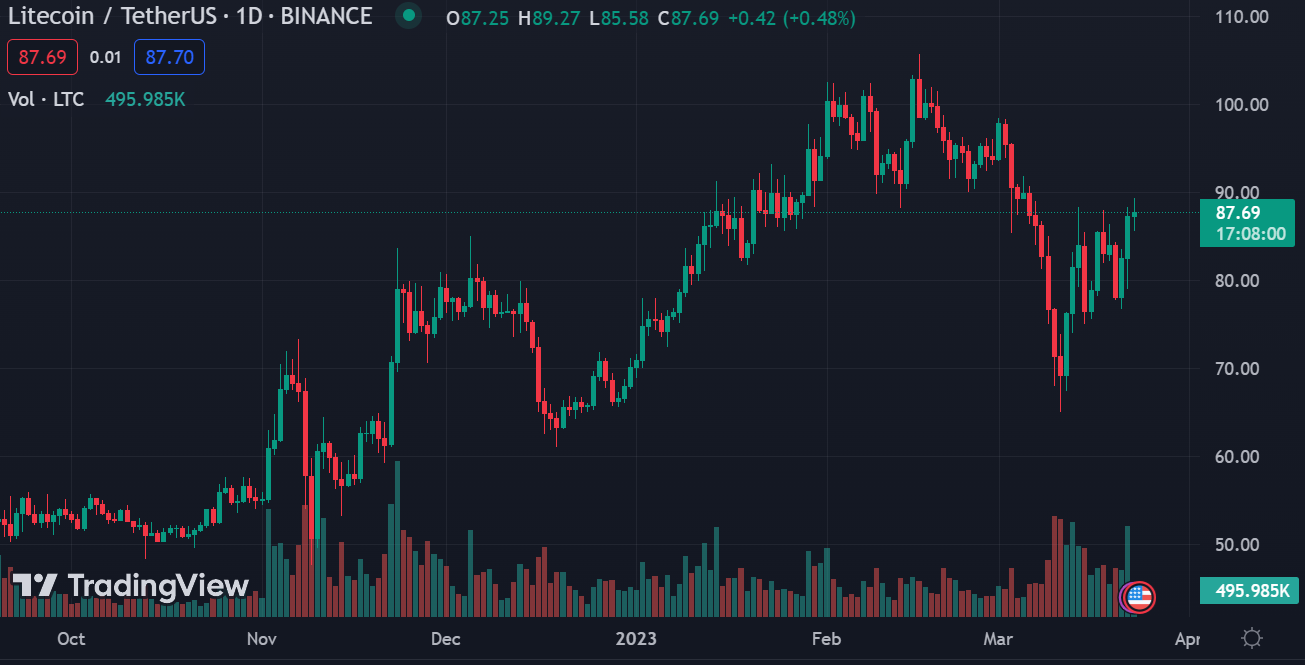The image size is (1305, 665).
Task: Click the green market status dot
Action: (x=408, y=16)
